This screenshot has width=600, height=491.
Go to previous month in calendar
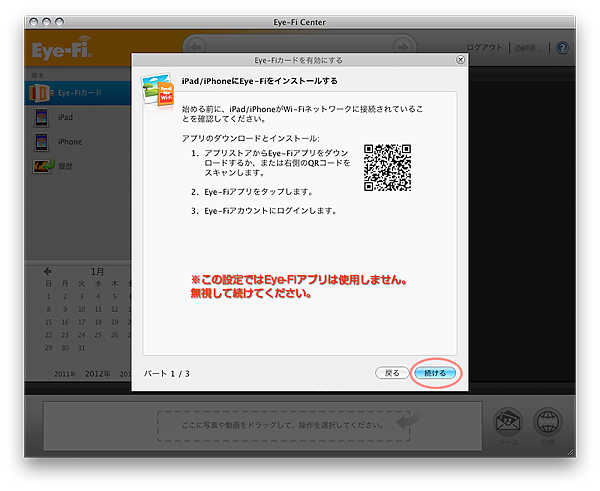[47, 271]
